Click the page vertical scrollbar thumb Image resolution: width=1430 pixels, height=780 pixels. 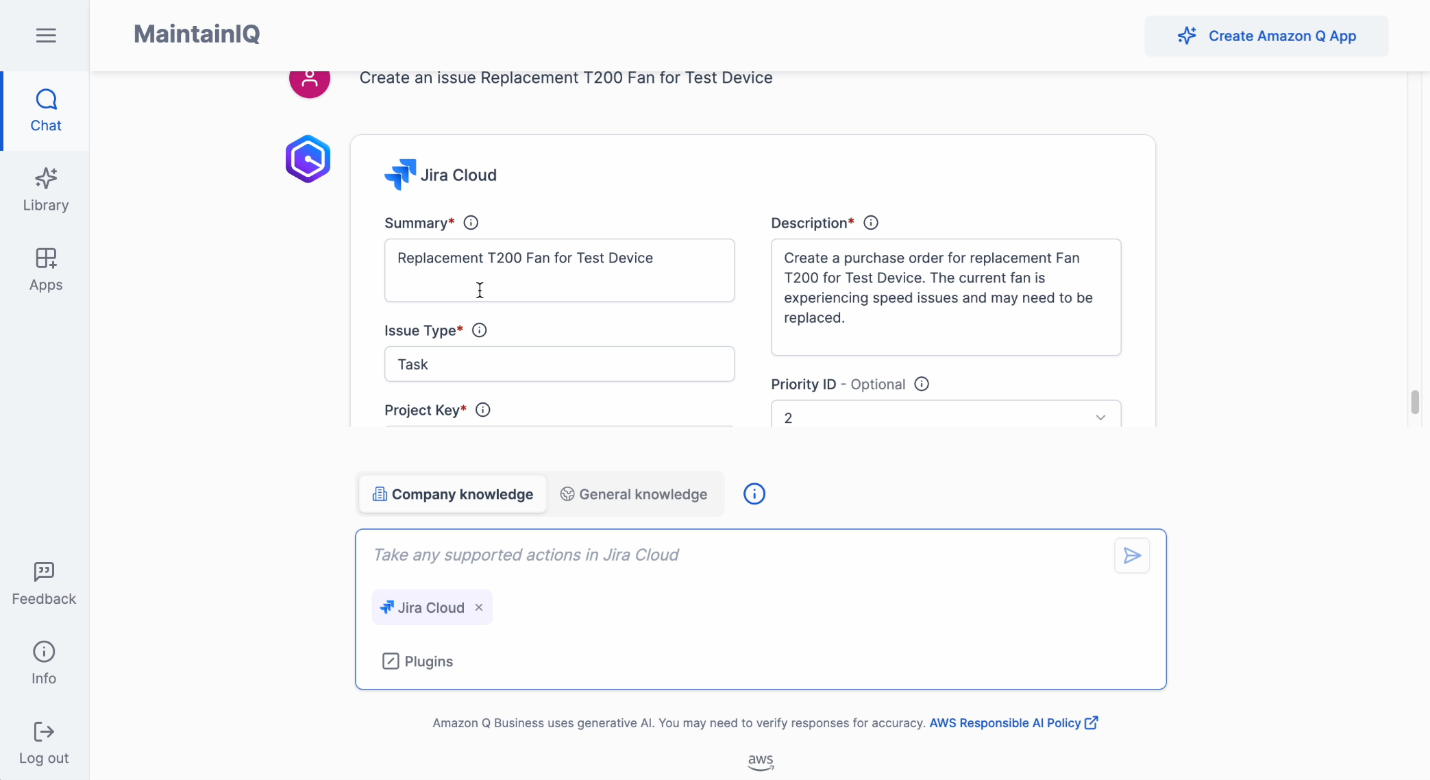(x=1415, y=402)
